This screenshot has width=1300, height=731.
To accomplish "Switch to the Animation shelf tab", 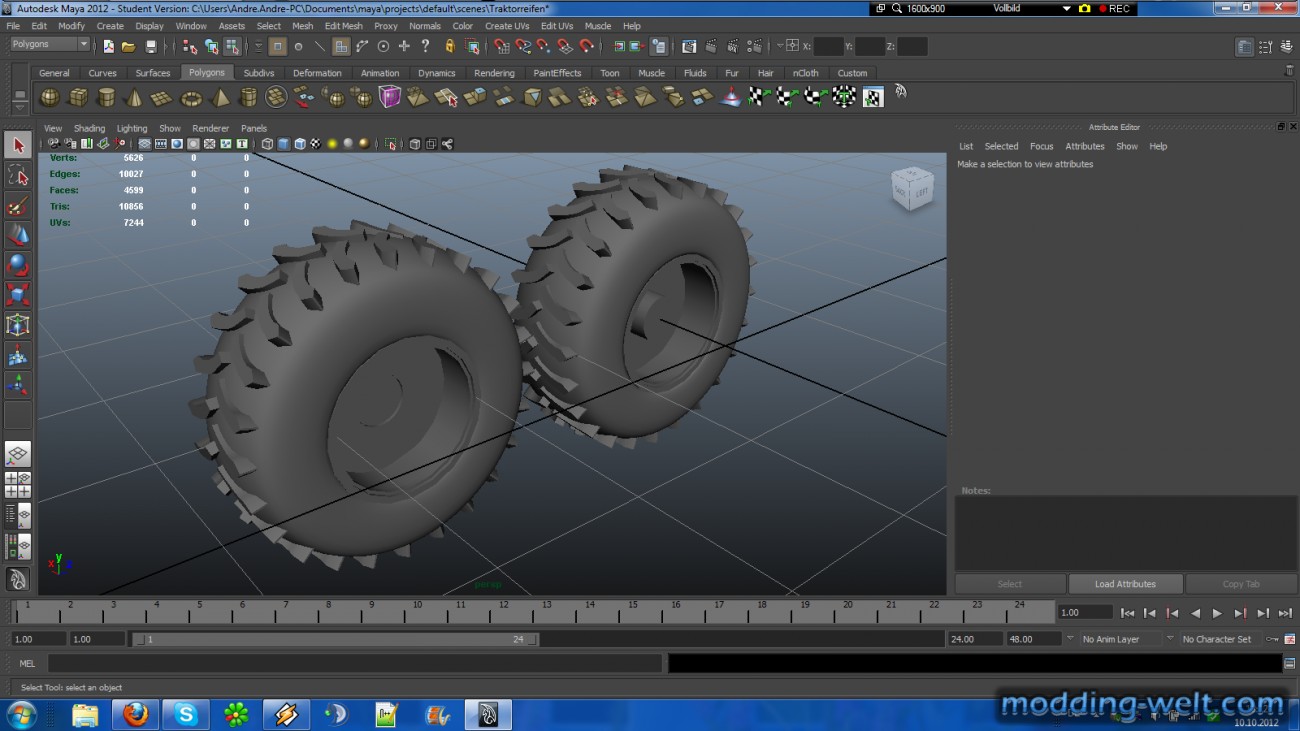I will 380,73.
